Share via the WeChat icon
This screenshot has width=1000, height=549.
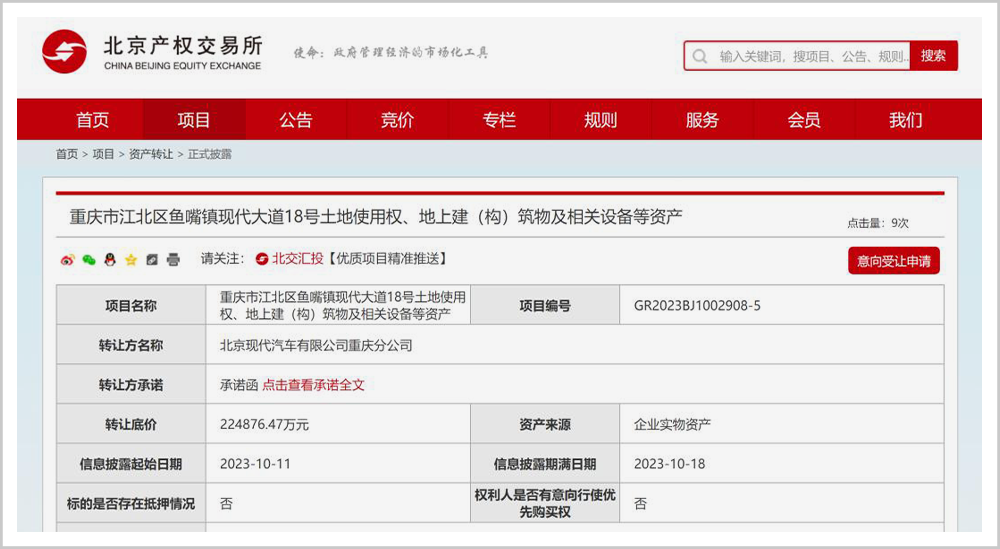88,260
